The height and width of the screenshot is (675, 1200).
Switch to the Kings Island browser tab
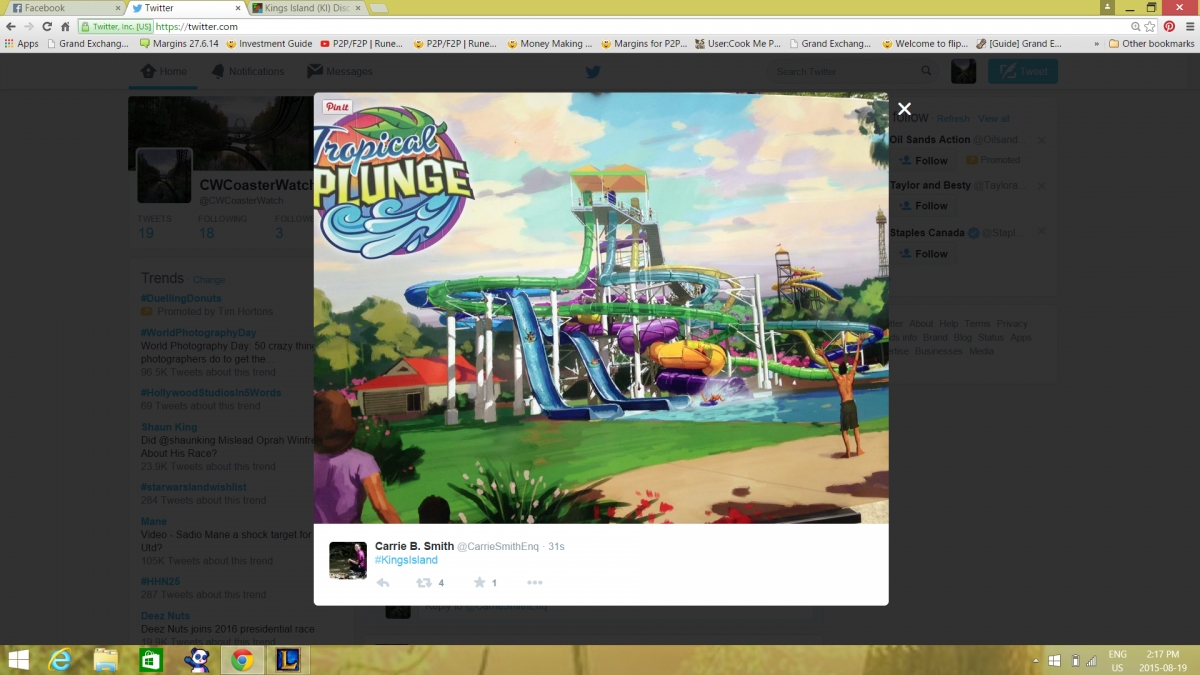coord(306,8)
